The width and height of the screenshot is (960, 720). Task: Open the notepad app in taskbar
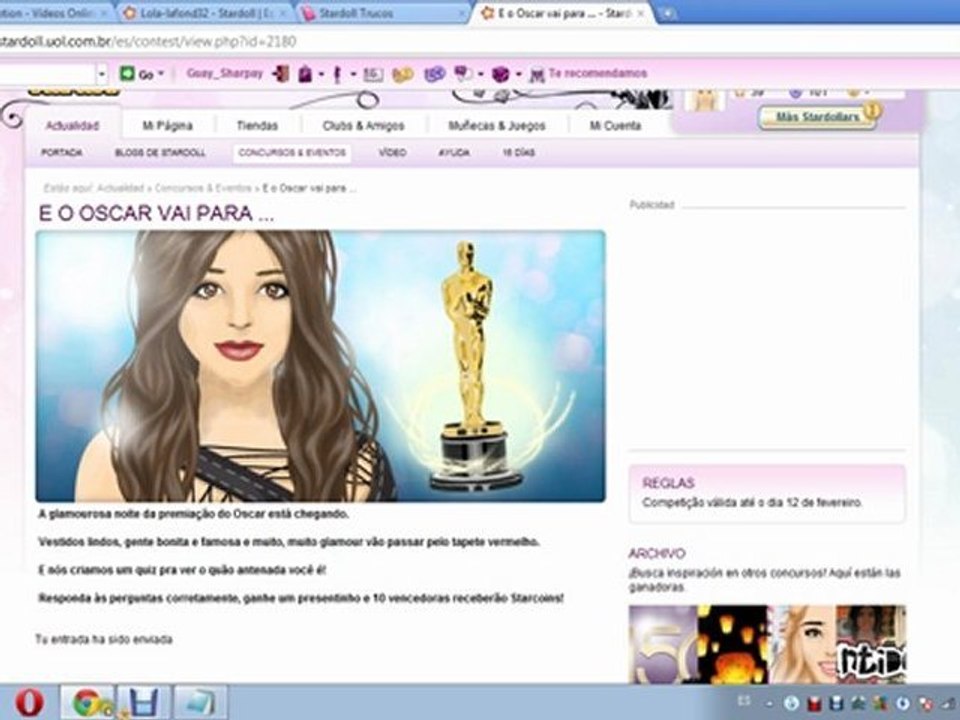pyautogui.click(x=200, y=702)
